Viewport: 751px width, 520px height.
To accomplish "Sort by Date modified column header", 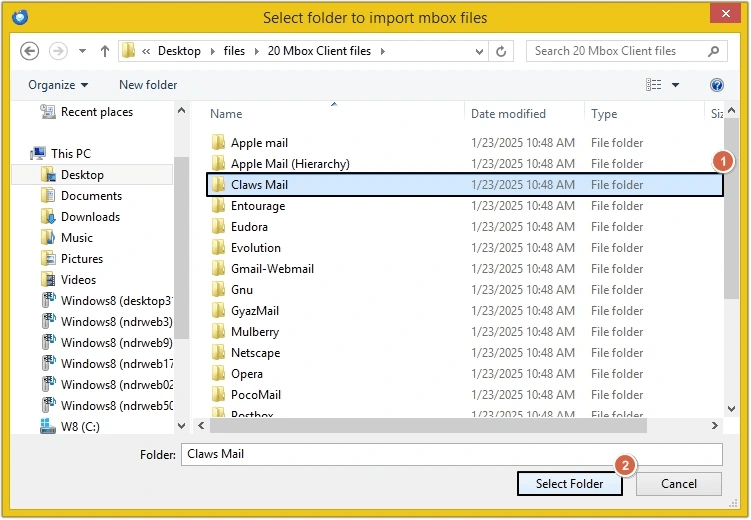I will click(508, 114).
